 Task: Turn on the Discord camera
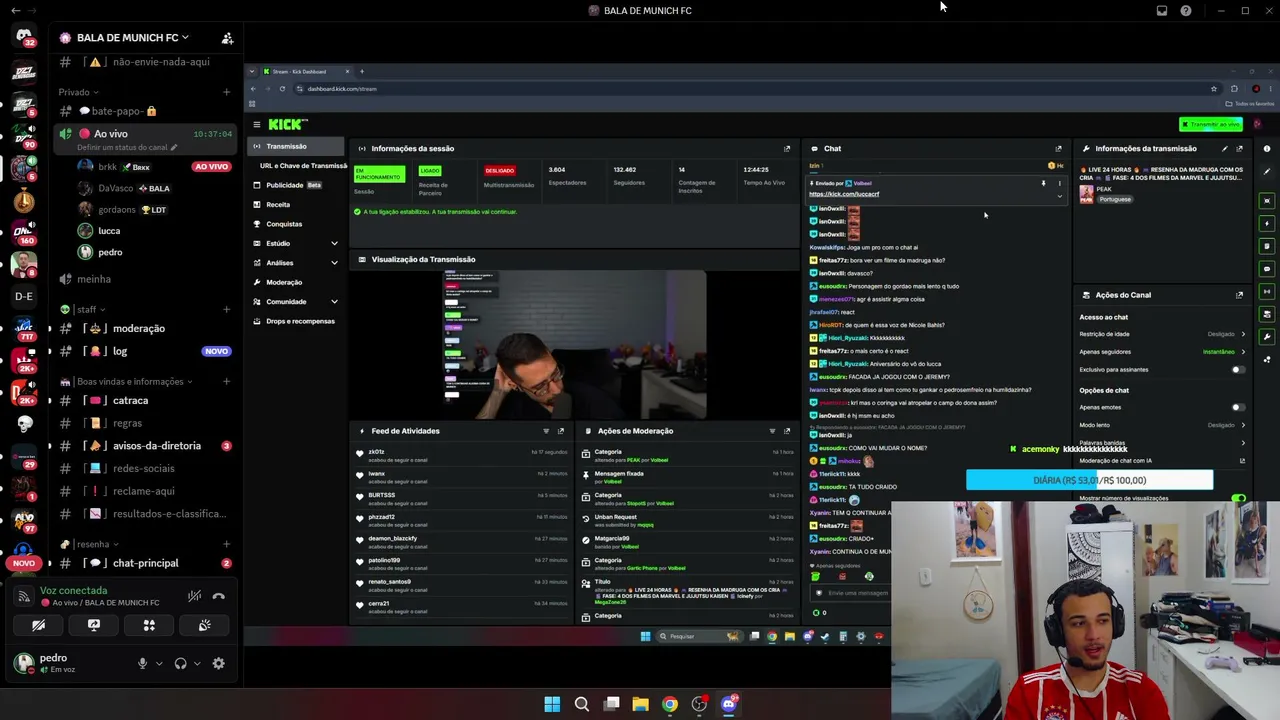(x=38, y=626)
